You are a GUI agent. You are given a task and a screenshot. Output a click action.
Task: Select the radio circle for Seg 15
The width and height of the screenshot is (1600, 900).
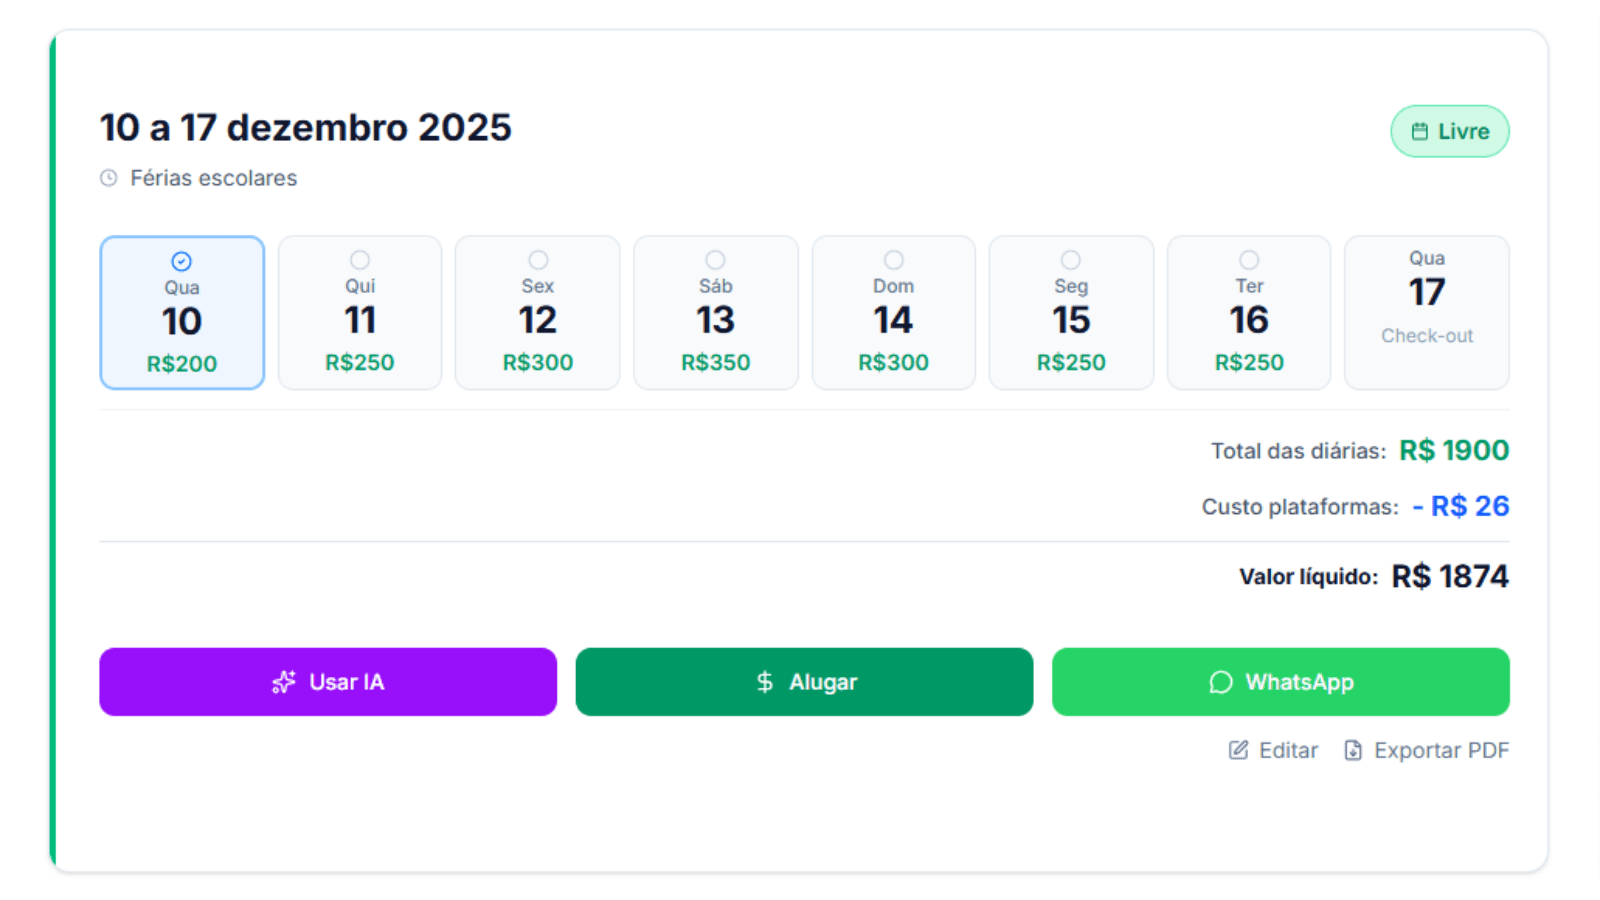(x=1071, y=260)
